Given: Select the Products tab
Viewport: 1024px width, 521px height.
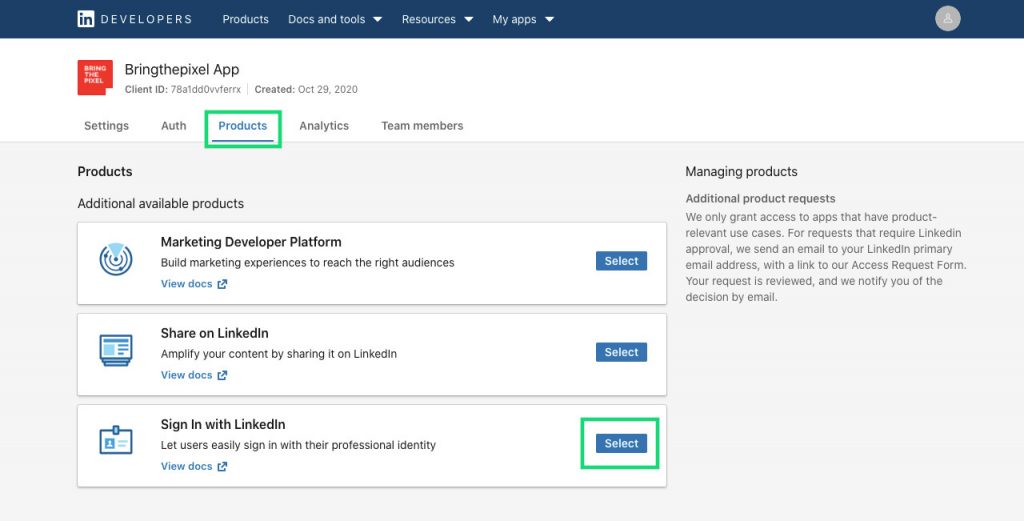Looking at the screenshot, I should click(x=243, y=126).
